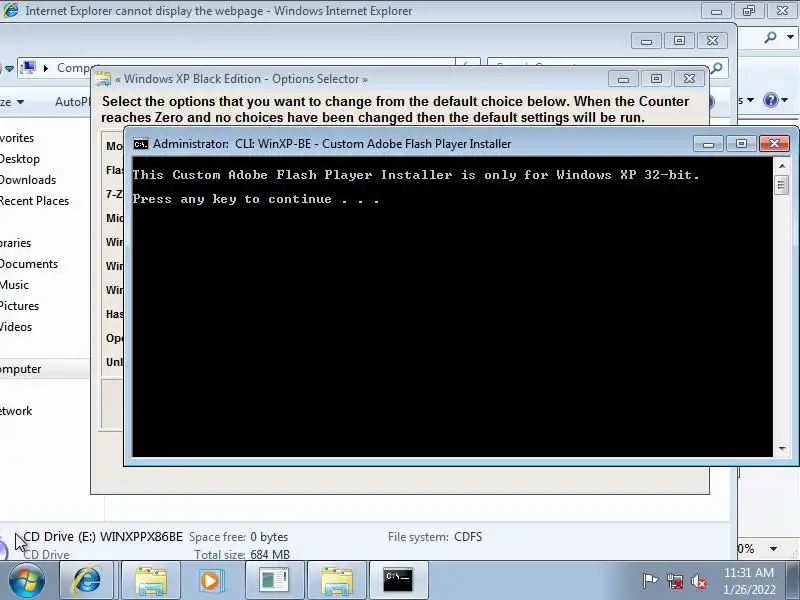This screenshot has width=800, height=600.
Task: Open Internet Explorer from the taskbar
Action: (87, 581)
